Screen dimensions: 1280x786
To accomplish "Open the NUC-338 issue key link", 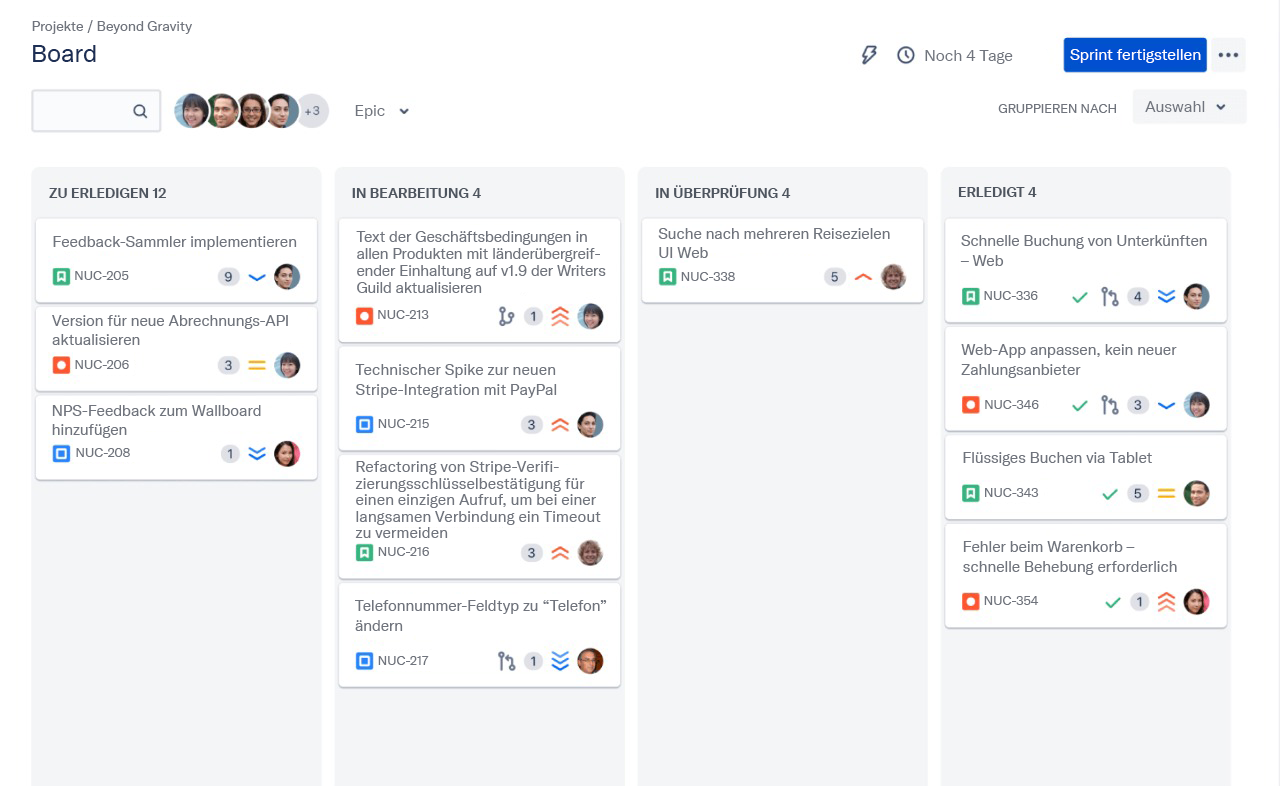I will [x=707, y=277].
